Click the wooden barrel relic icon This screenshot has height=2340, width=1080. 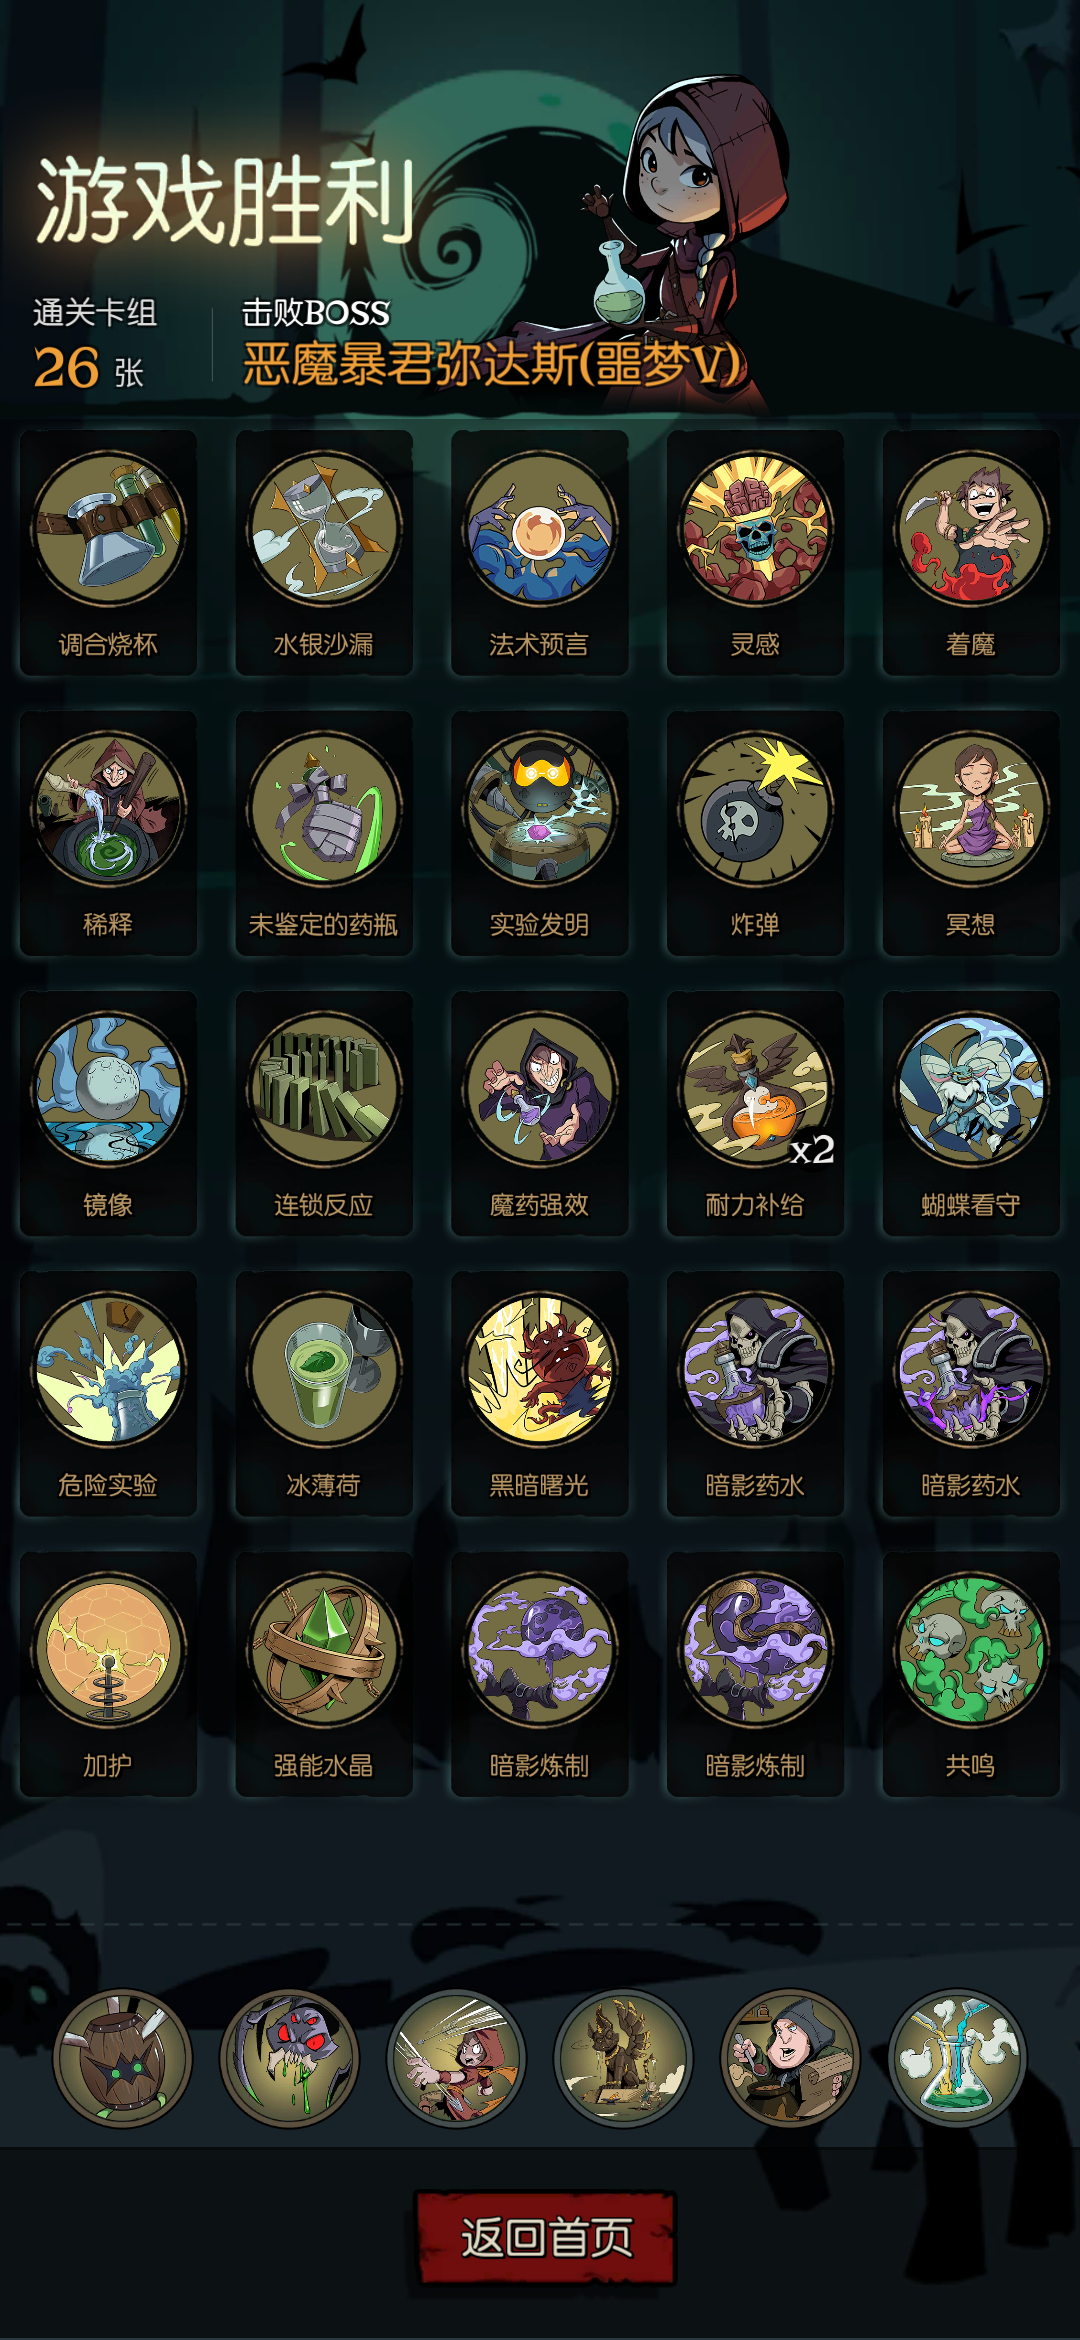point(122,2057)
